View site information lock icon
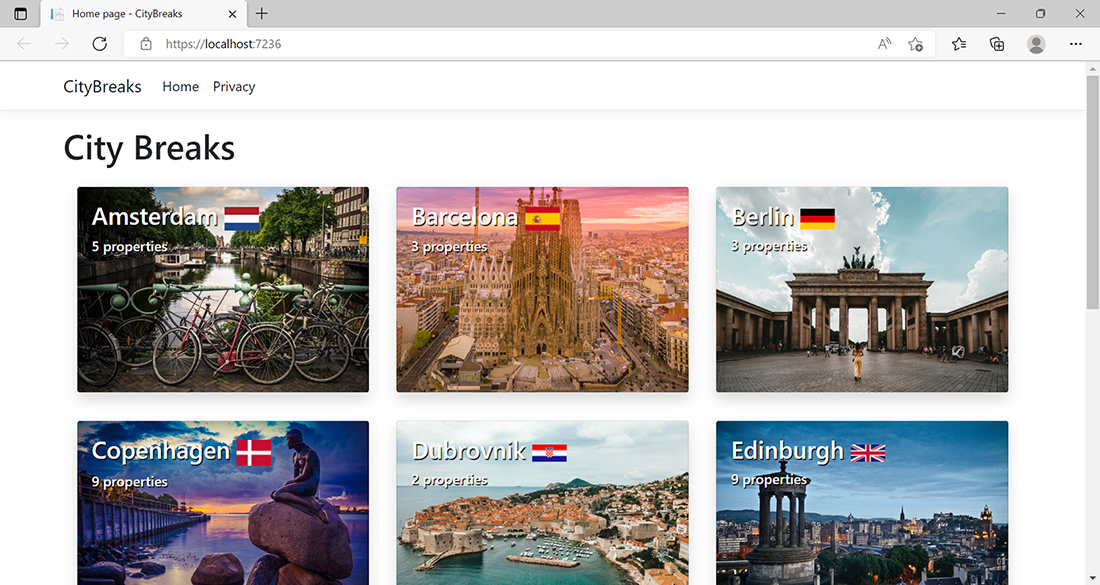Viewport: 1100px width, 585px height. click(146, 43)
